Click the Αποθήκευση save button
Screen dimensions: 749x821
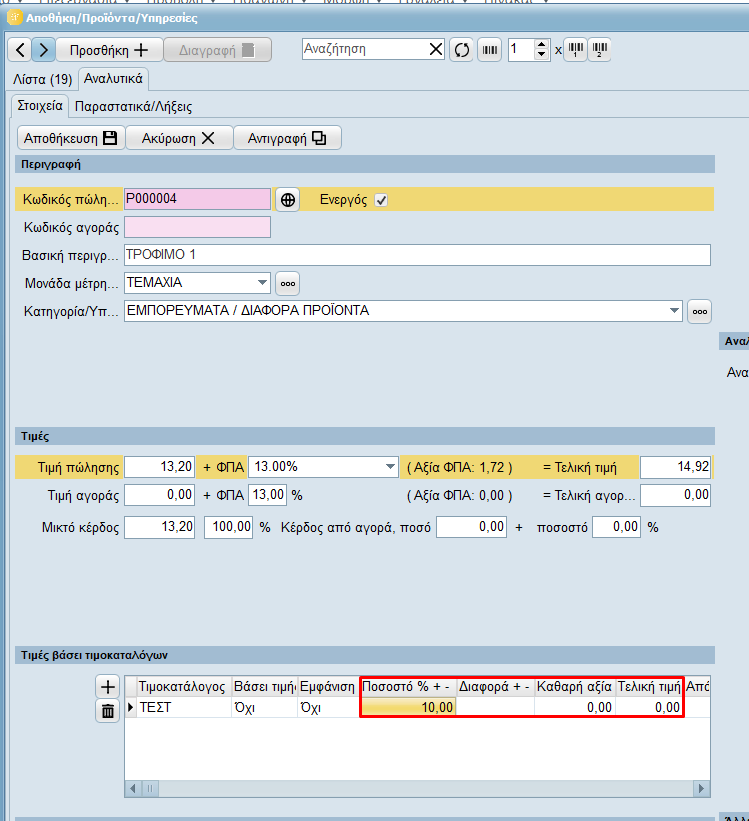70,138
